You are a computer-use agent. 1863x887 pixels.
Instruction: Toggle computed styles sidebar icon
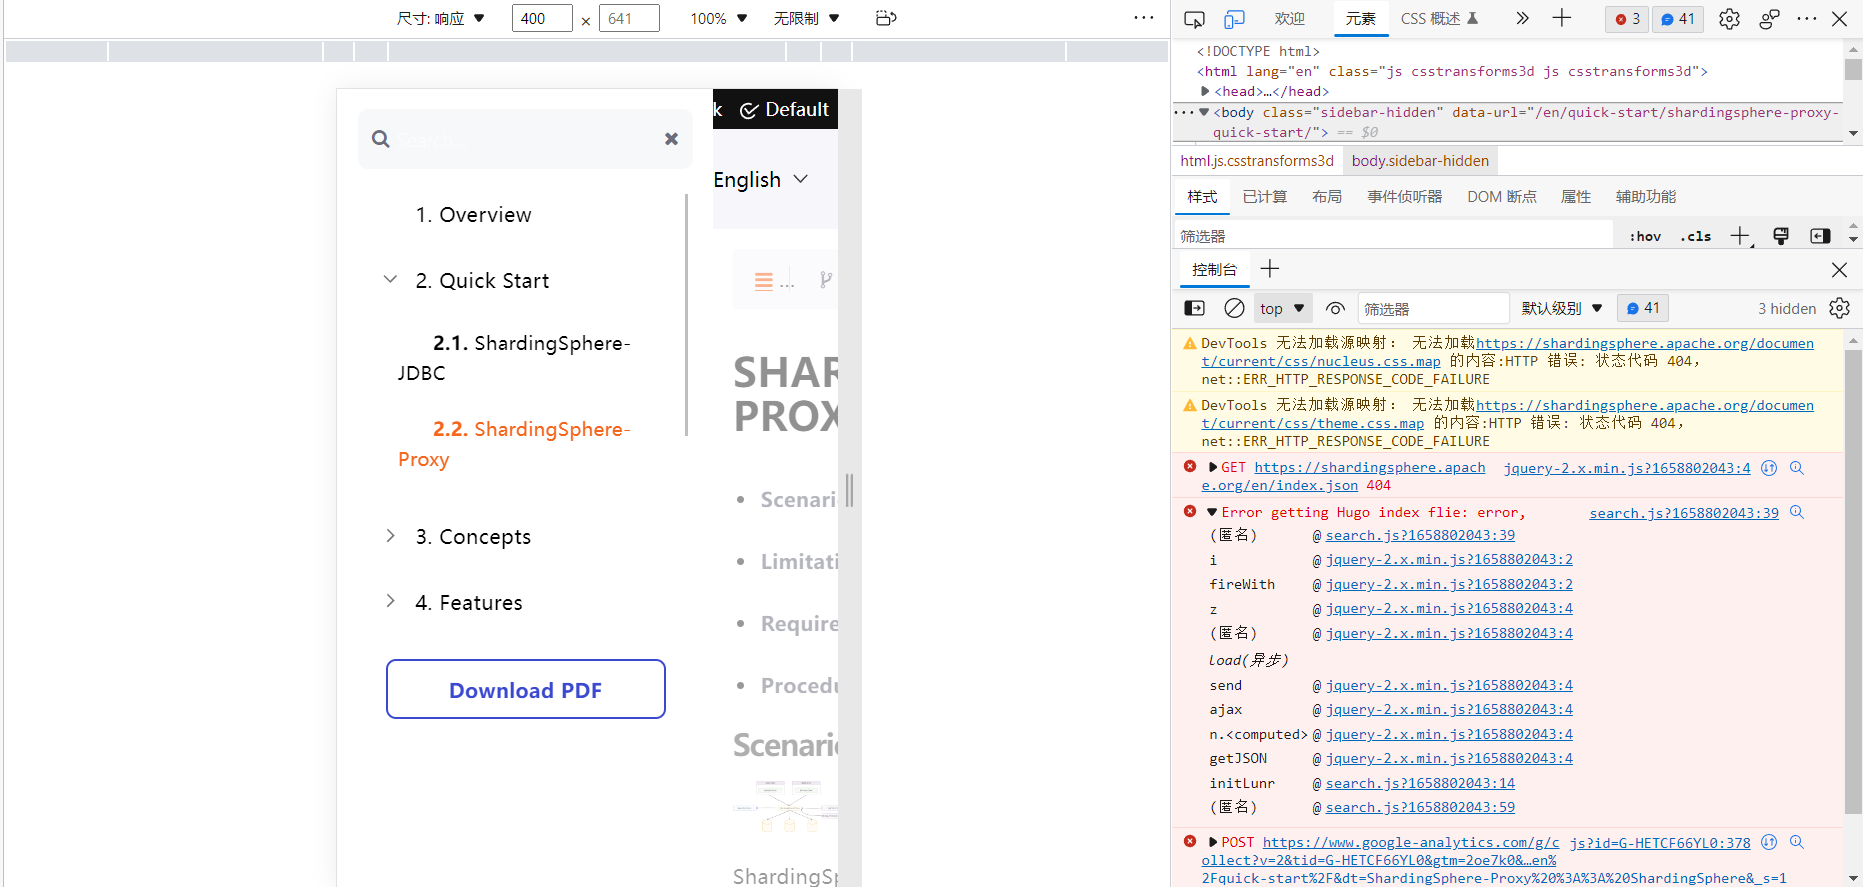[x=1820, y=236]
